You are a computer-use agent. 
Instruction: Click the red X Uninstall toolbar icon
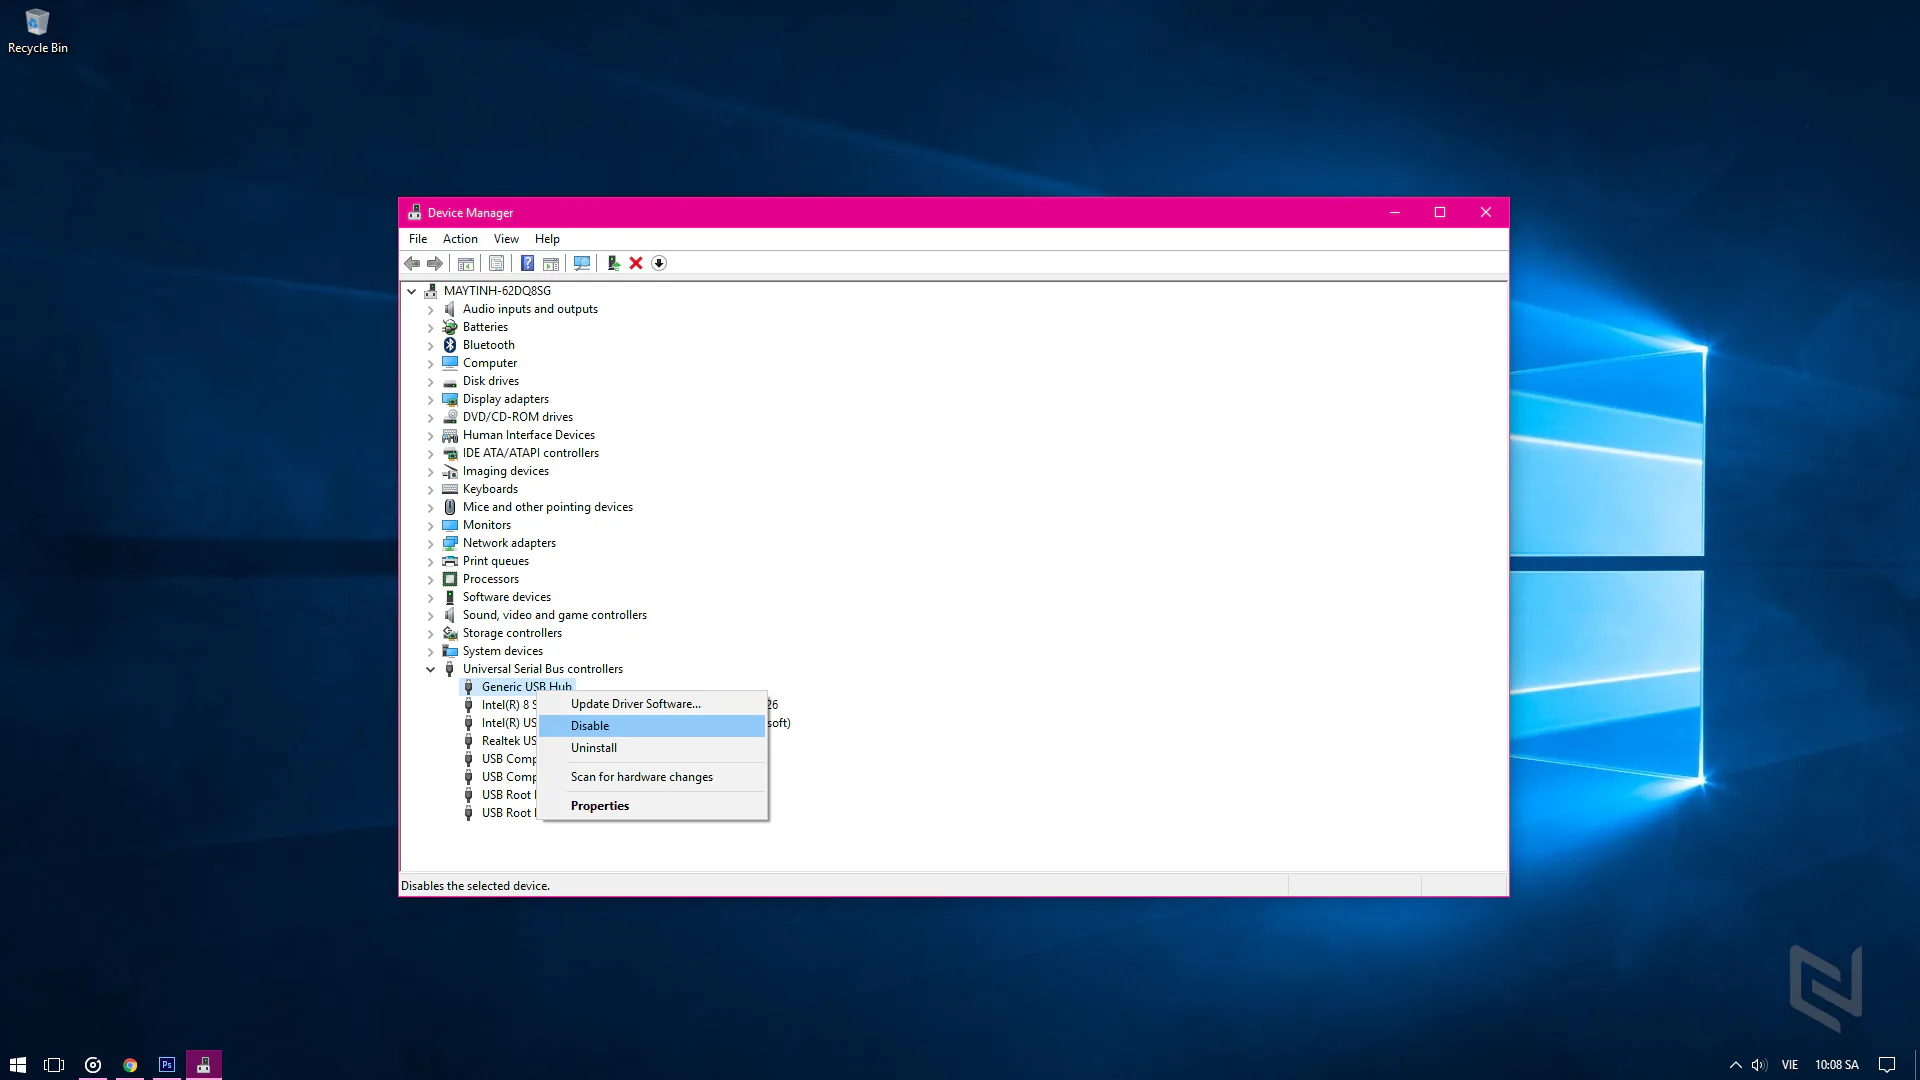point(636,263)
